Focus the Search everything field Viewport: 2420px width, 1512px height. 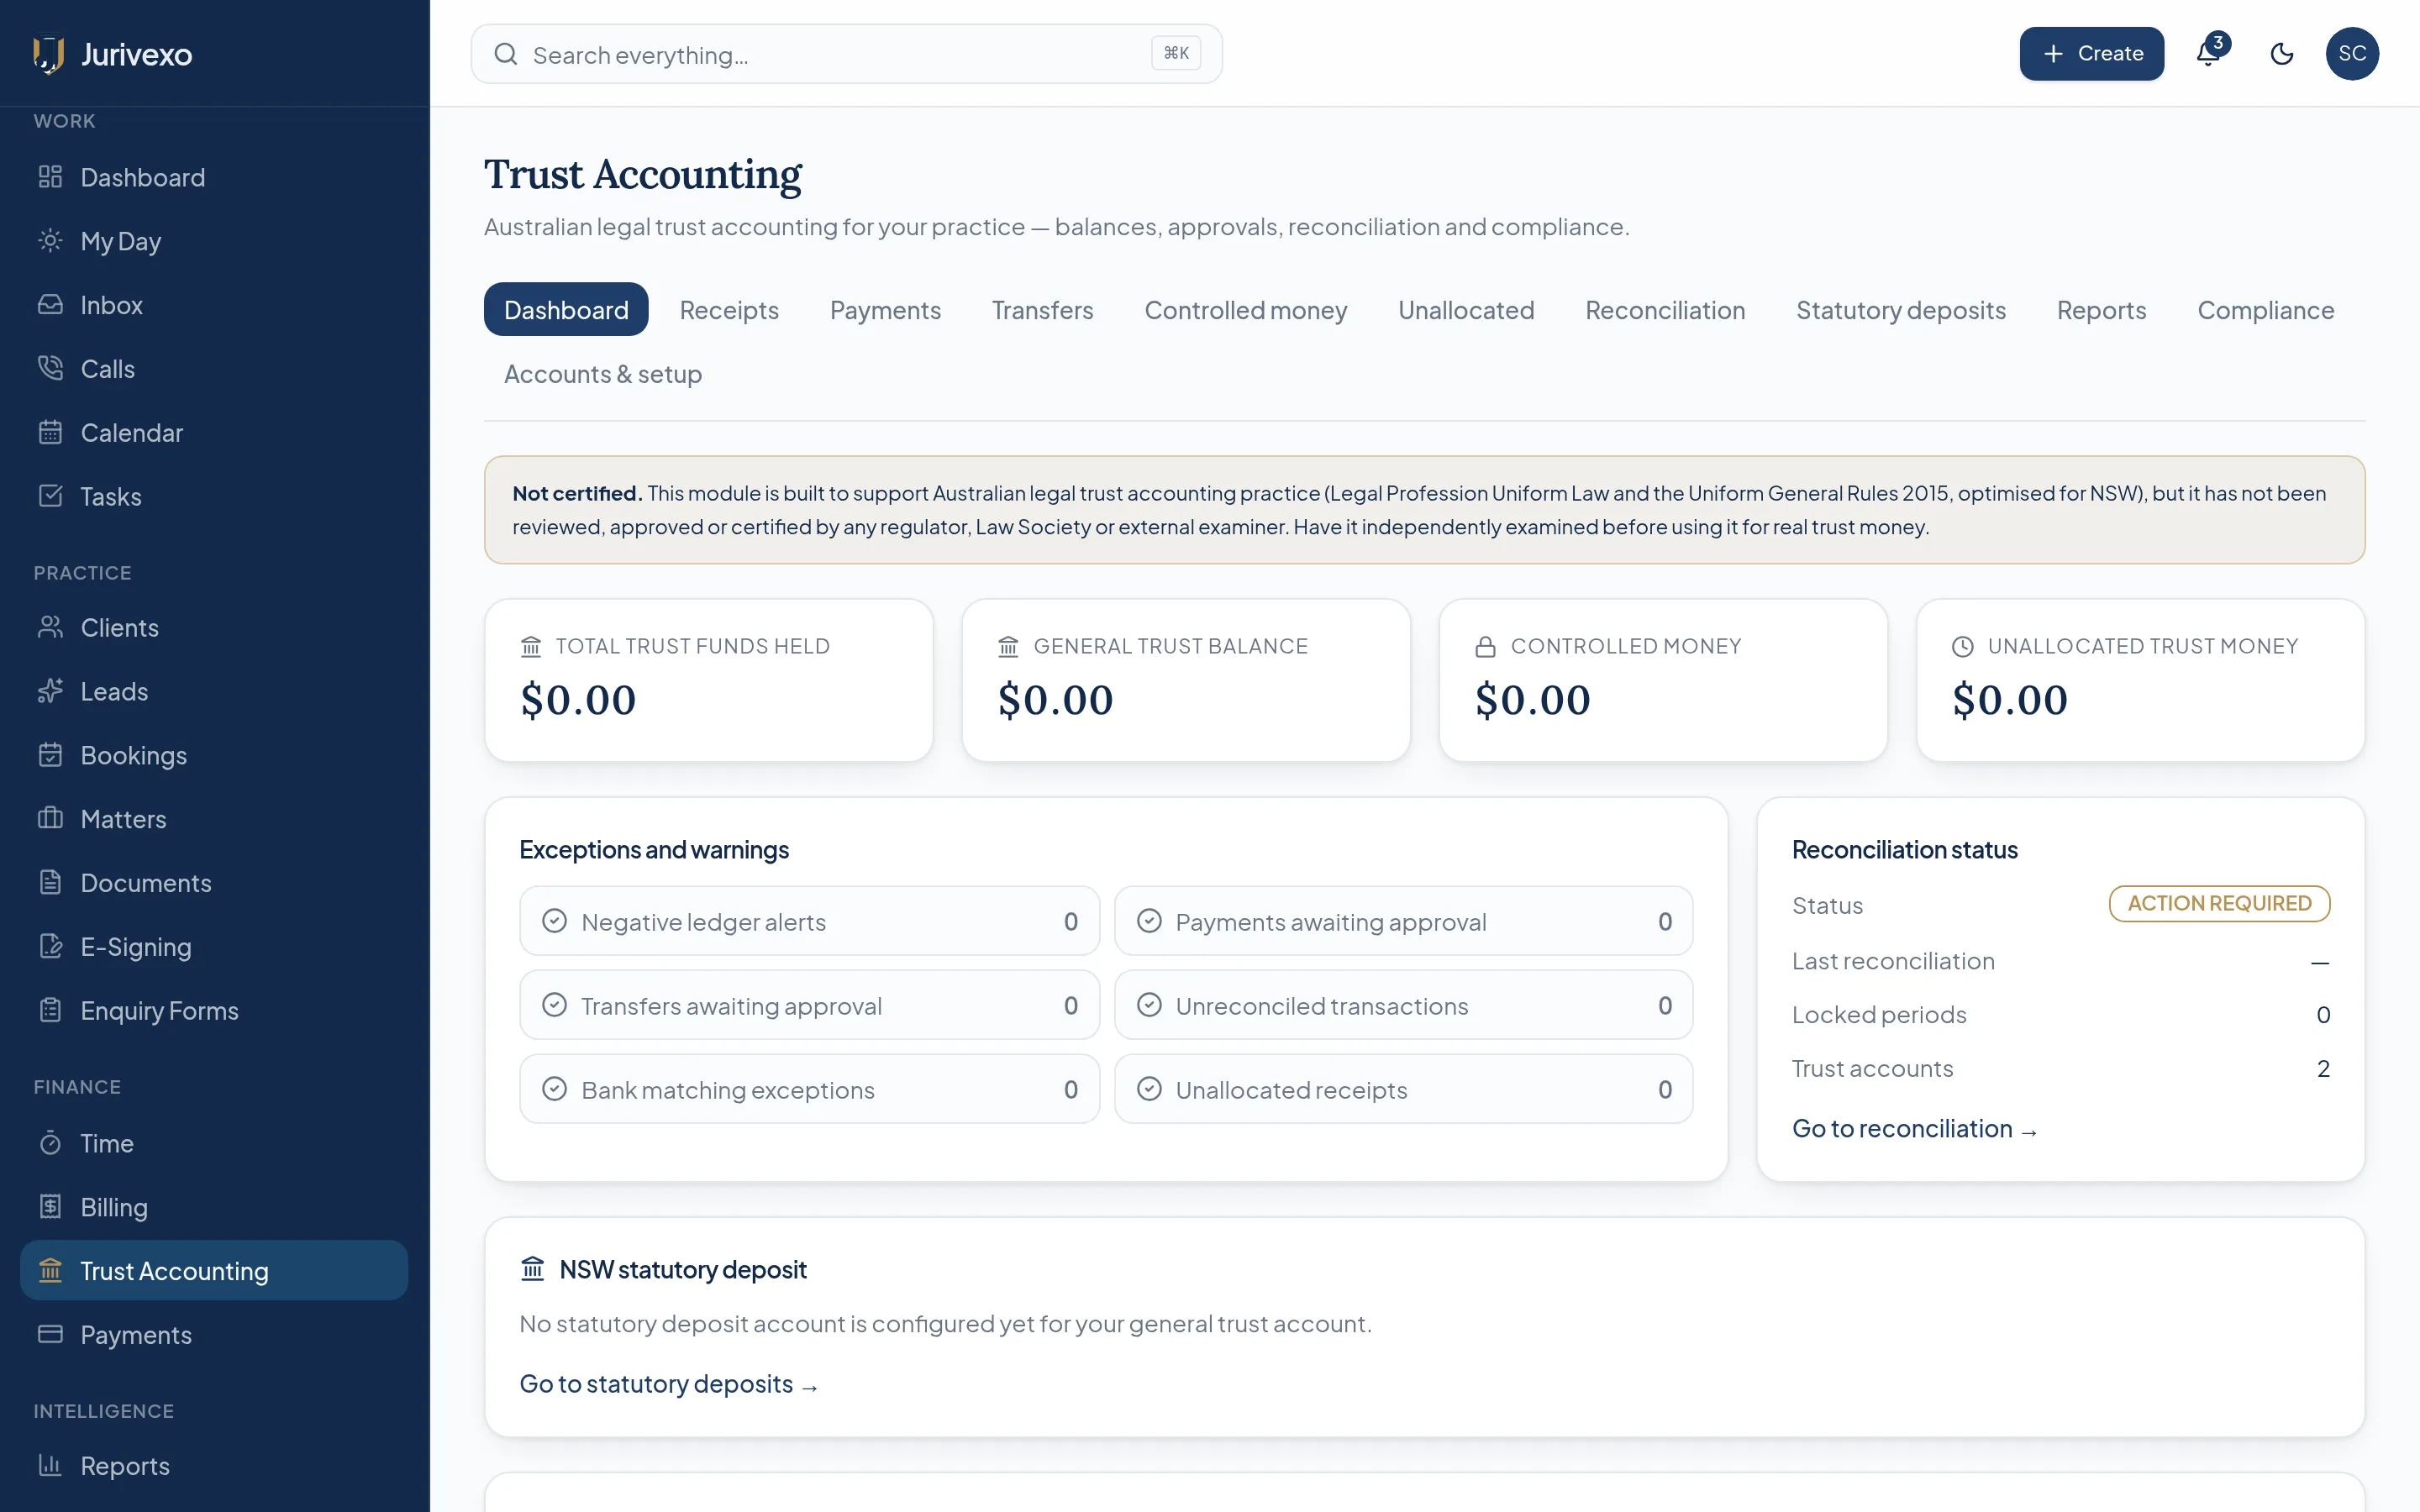pyautogui.click(x=846, y=54)
